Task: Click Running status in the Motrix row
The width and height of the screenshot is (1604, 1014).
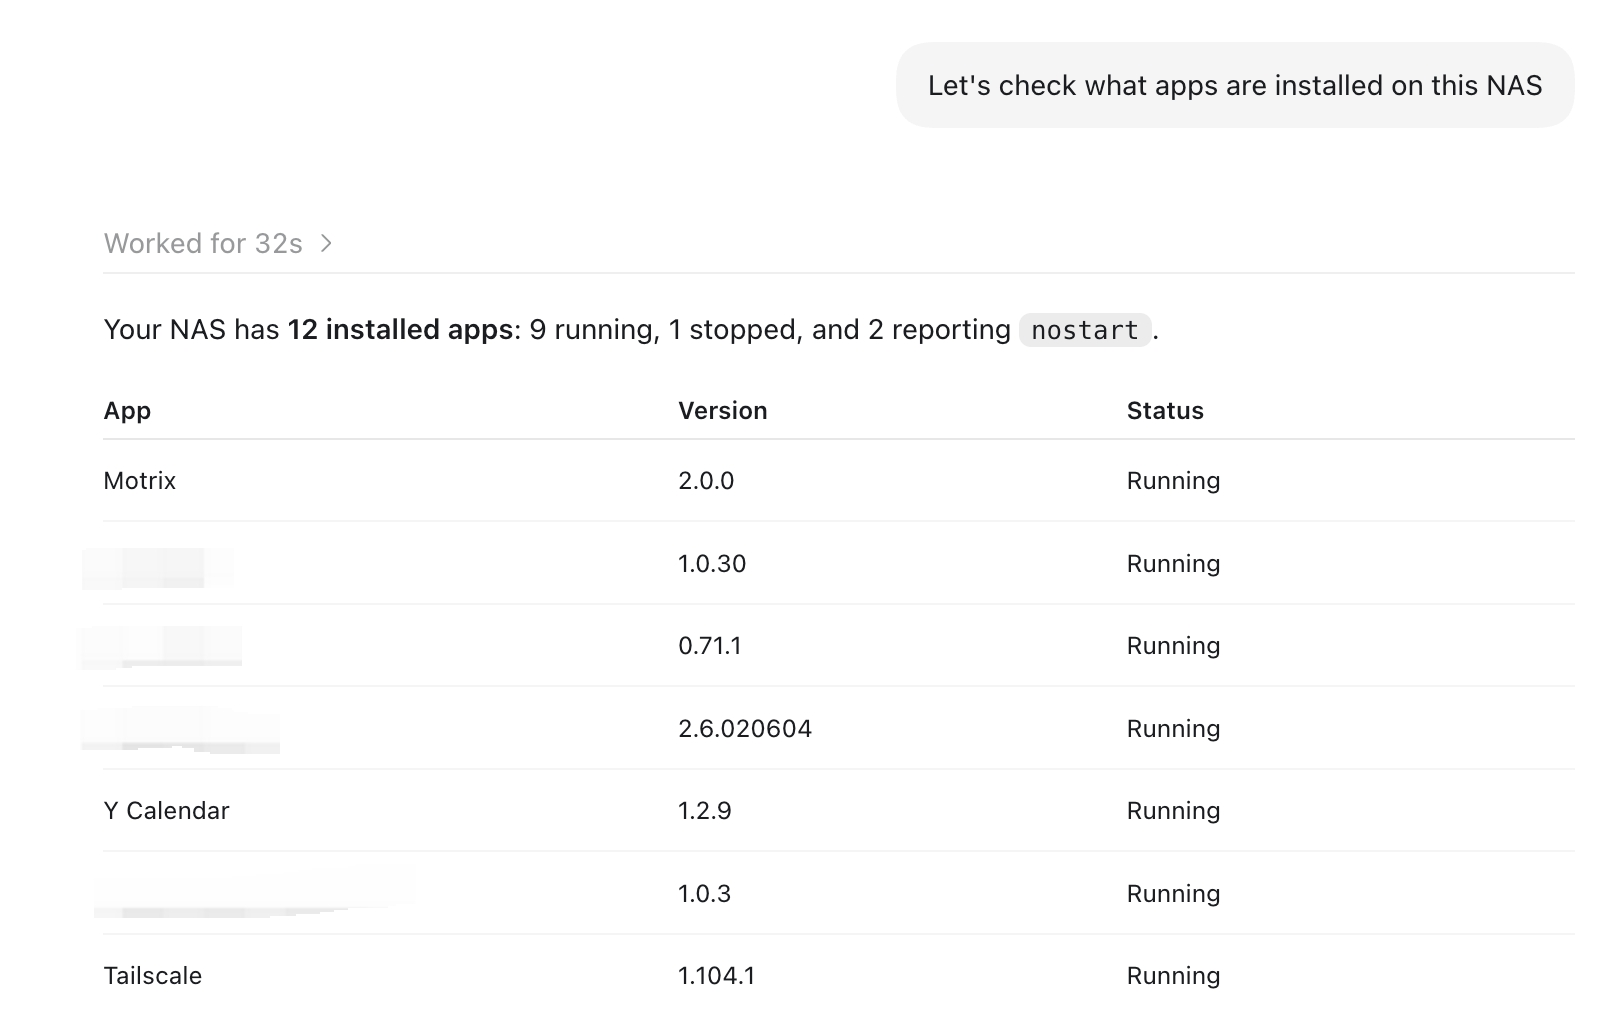Action: pyautogui.click(x=1173, y=480)
